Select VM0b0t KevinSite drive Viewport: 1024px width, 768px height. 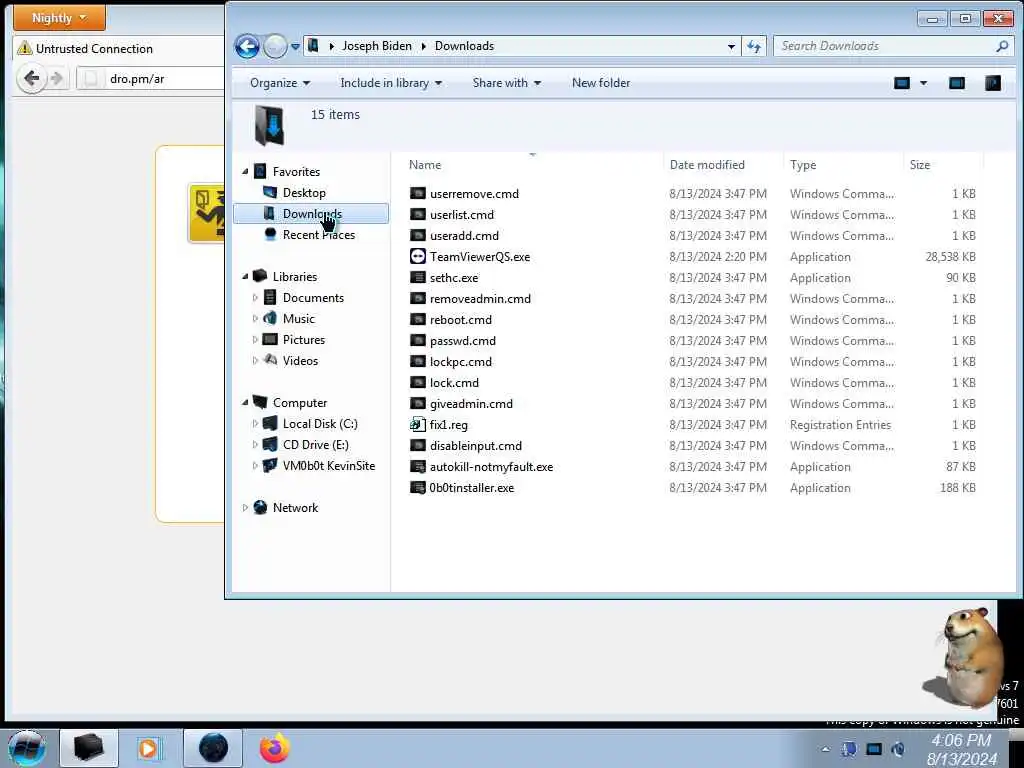pyautogui.click(x=328, y=466)
